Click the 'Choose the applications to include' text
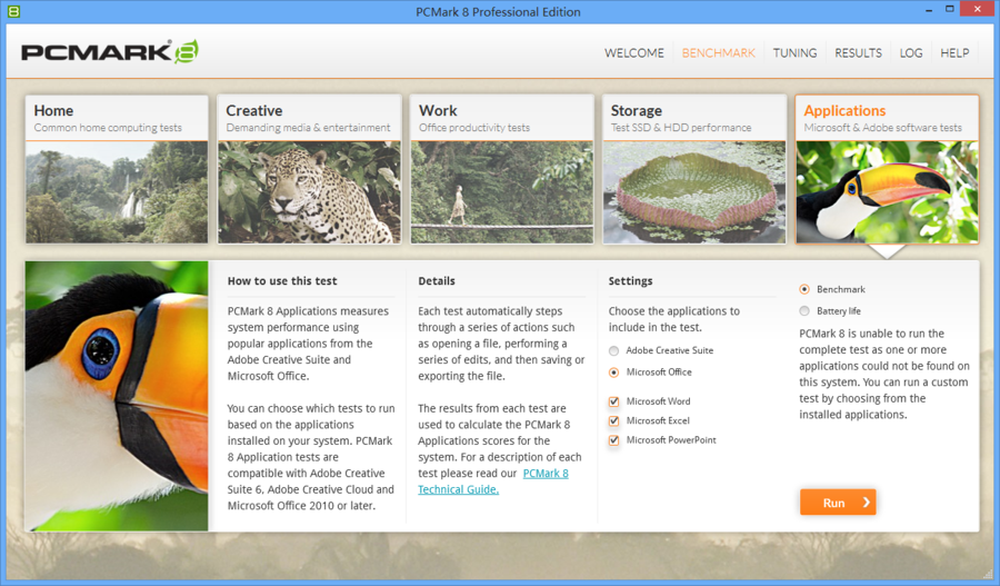The height and width of the screenshot is (586, 1000). [x=673, y=319]
